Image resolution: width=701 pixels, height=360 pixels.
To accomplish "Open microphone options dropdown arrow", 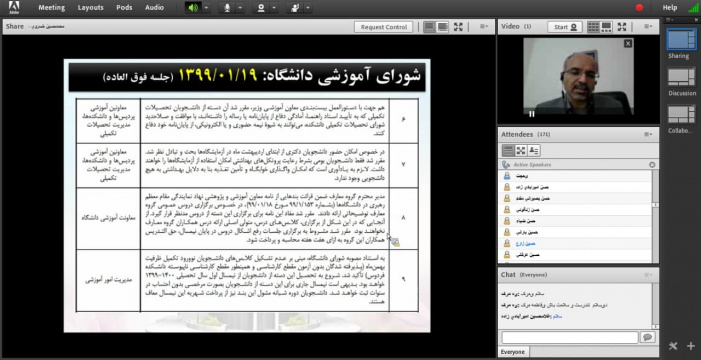I will [x=240, y=8].
